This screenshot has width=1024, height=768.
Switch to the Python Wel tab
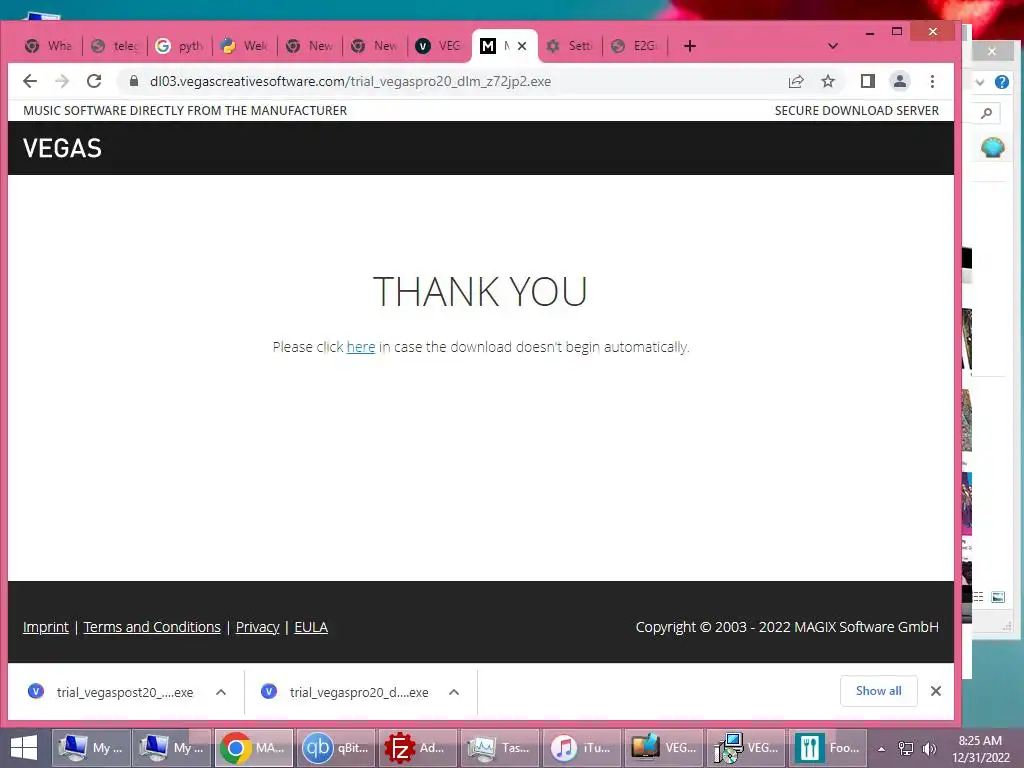click(245, 46)
